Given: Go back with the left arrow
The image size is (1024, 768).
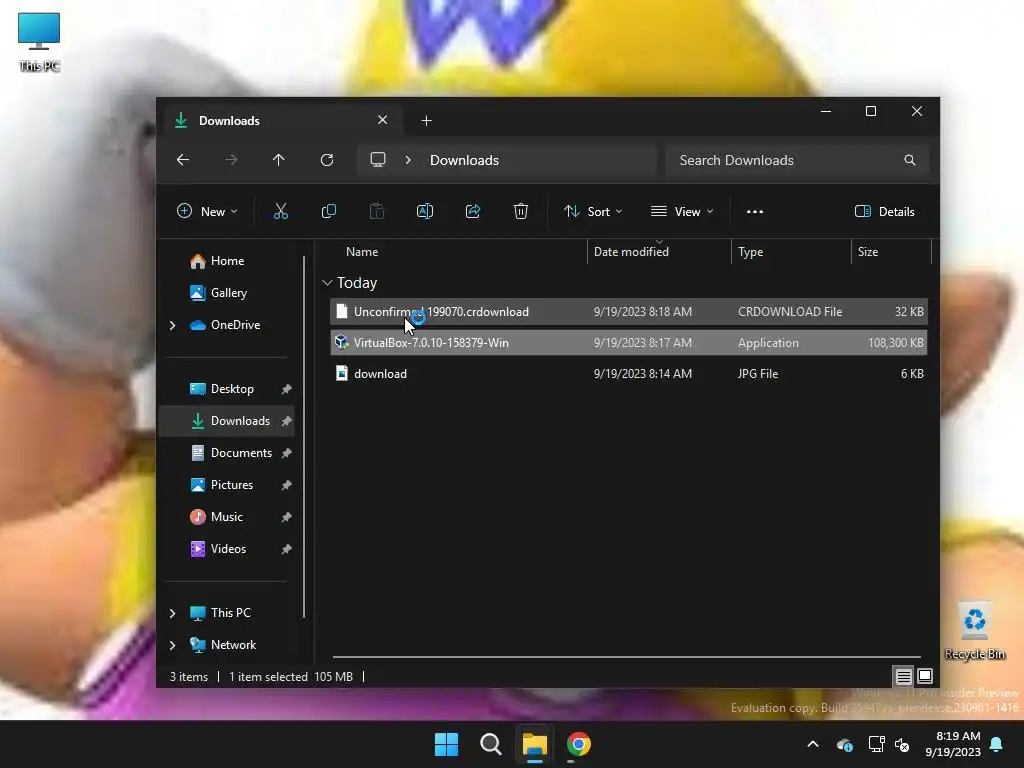Looking at the screenshot, I should [x=183, y=160].
